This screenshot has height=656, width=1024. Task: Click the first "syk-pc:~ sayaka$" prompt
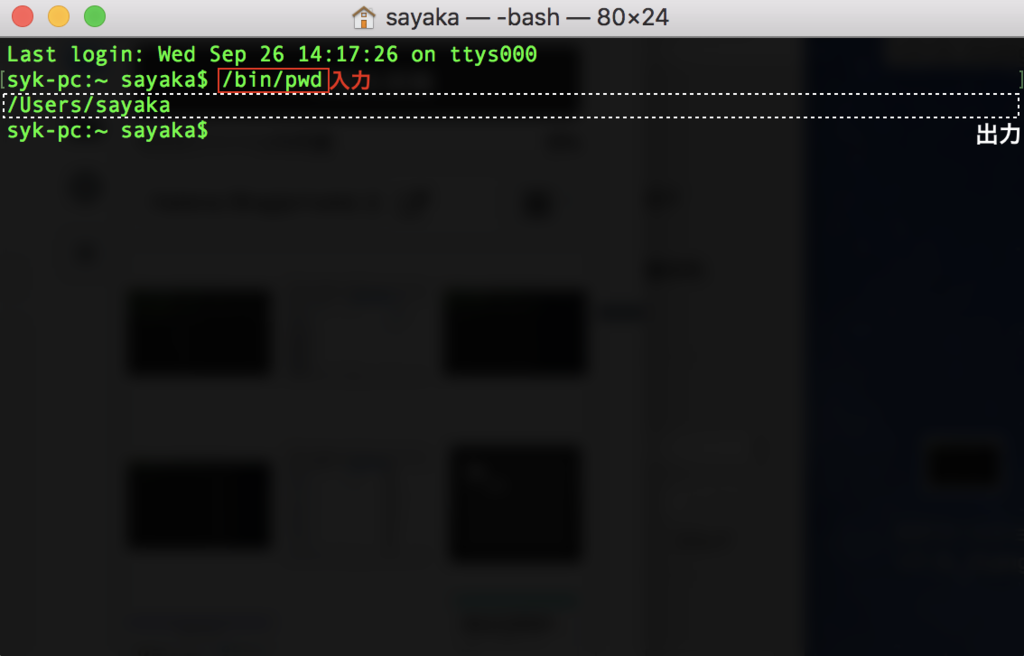[107, 80]
